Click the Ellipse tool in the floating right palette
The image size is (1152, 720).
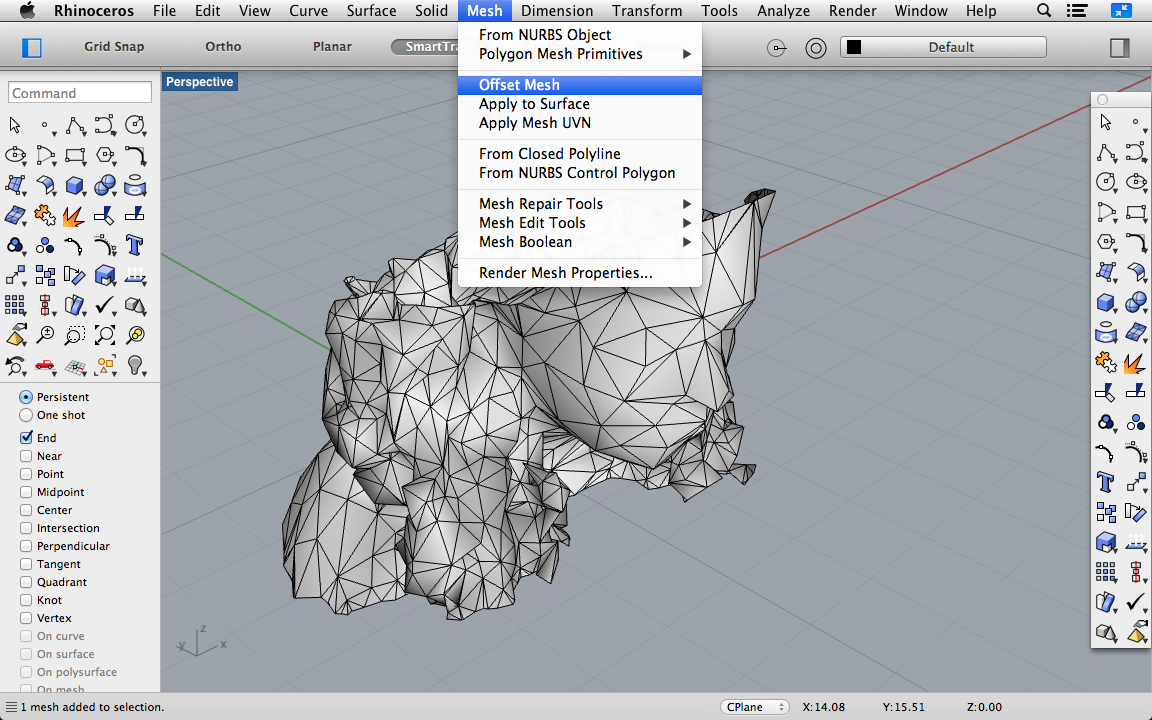1136,181
